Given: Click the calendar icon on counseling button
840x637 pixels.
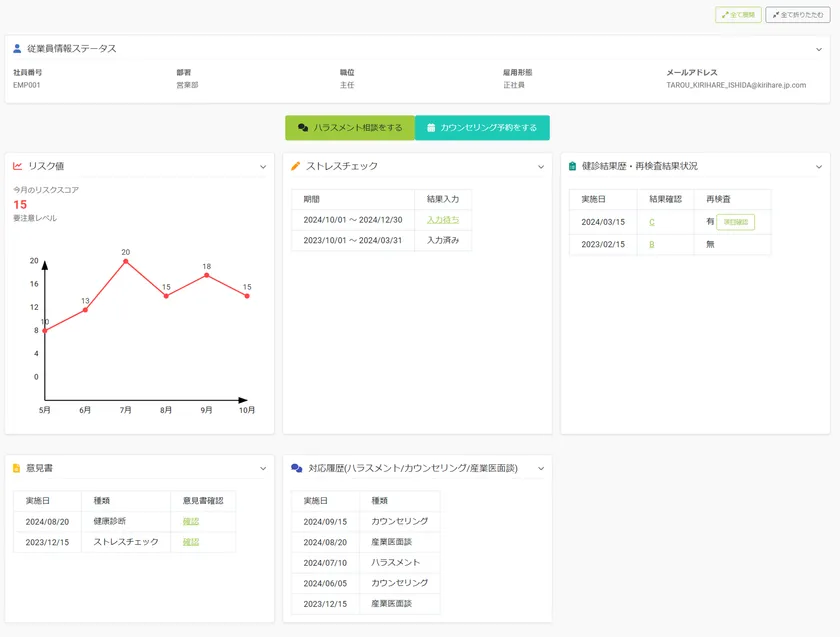Looking at the screenshot, I should pos(431,128).
